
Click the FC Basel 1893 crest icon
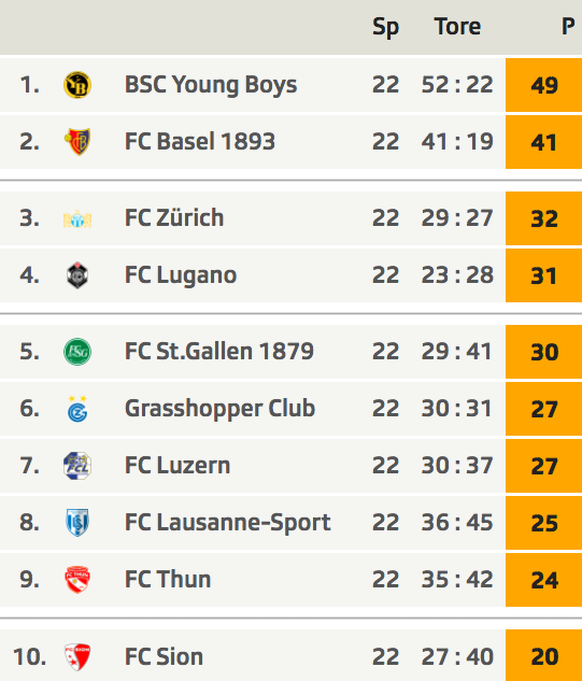point(77,142)
